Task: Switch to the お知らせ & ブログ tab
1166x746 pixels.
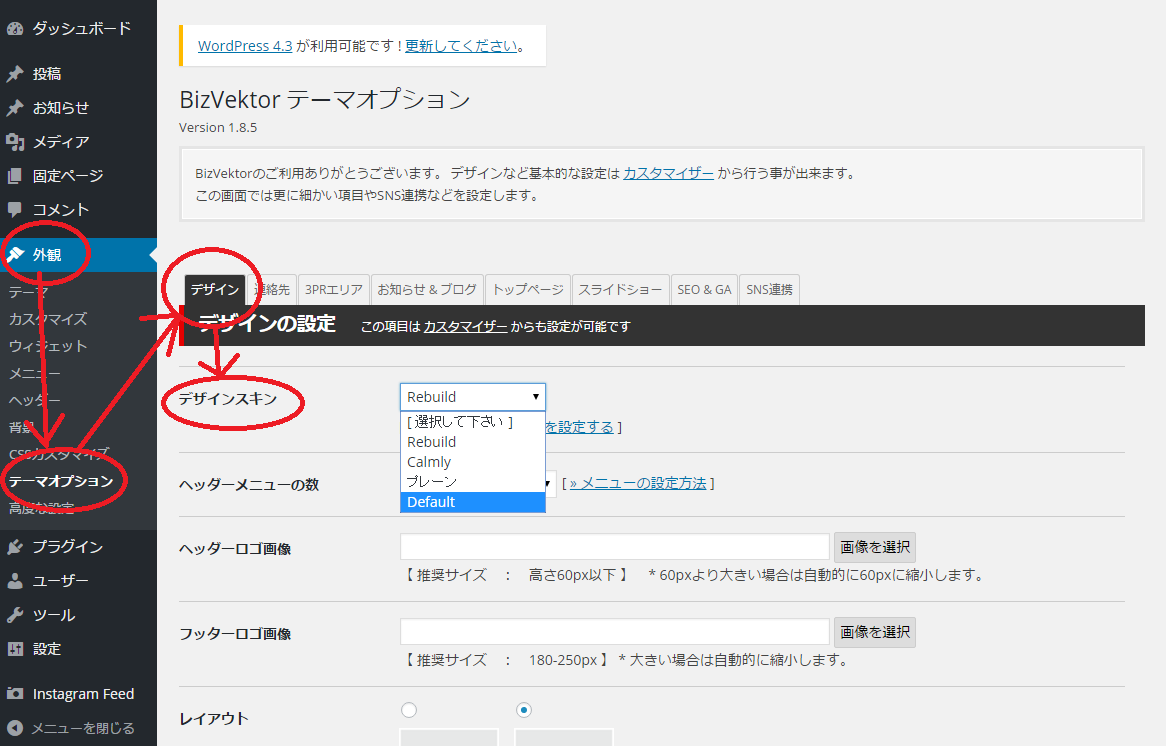Action: tap(427, 289)
